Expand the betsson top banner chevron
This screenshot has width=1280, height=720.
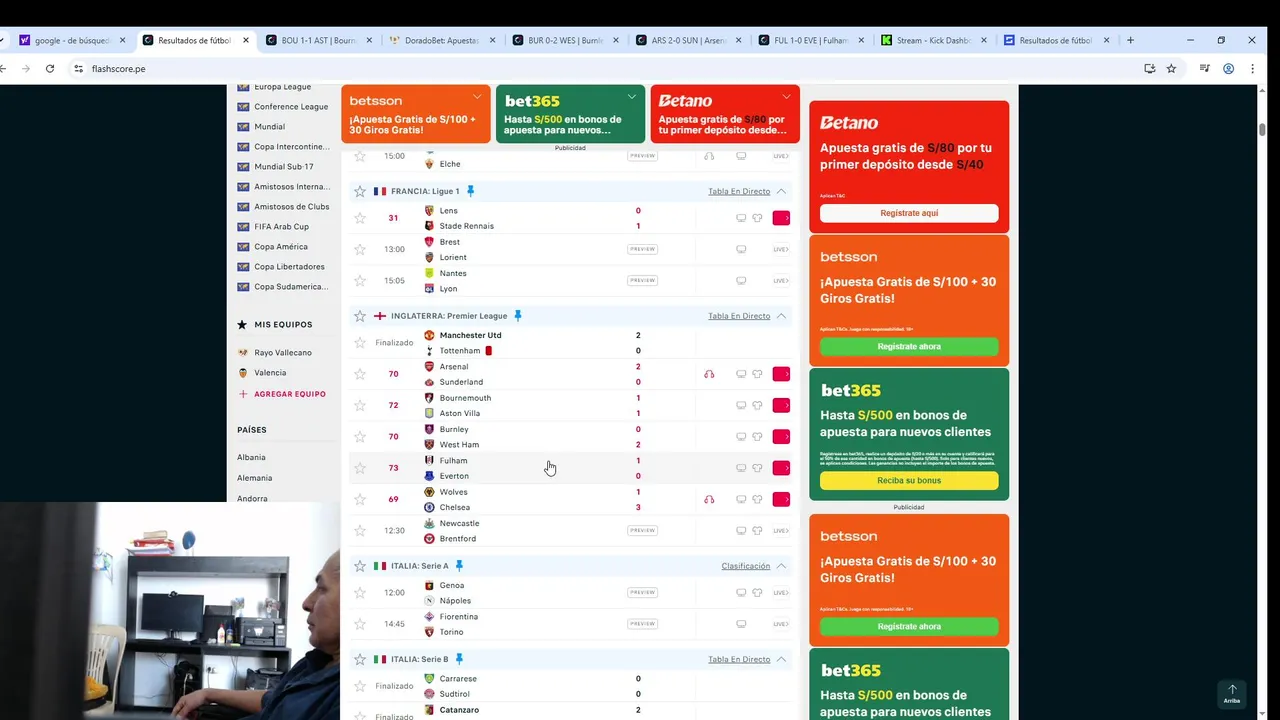coord(477,97)
